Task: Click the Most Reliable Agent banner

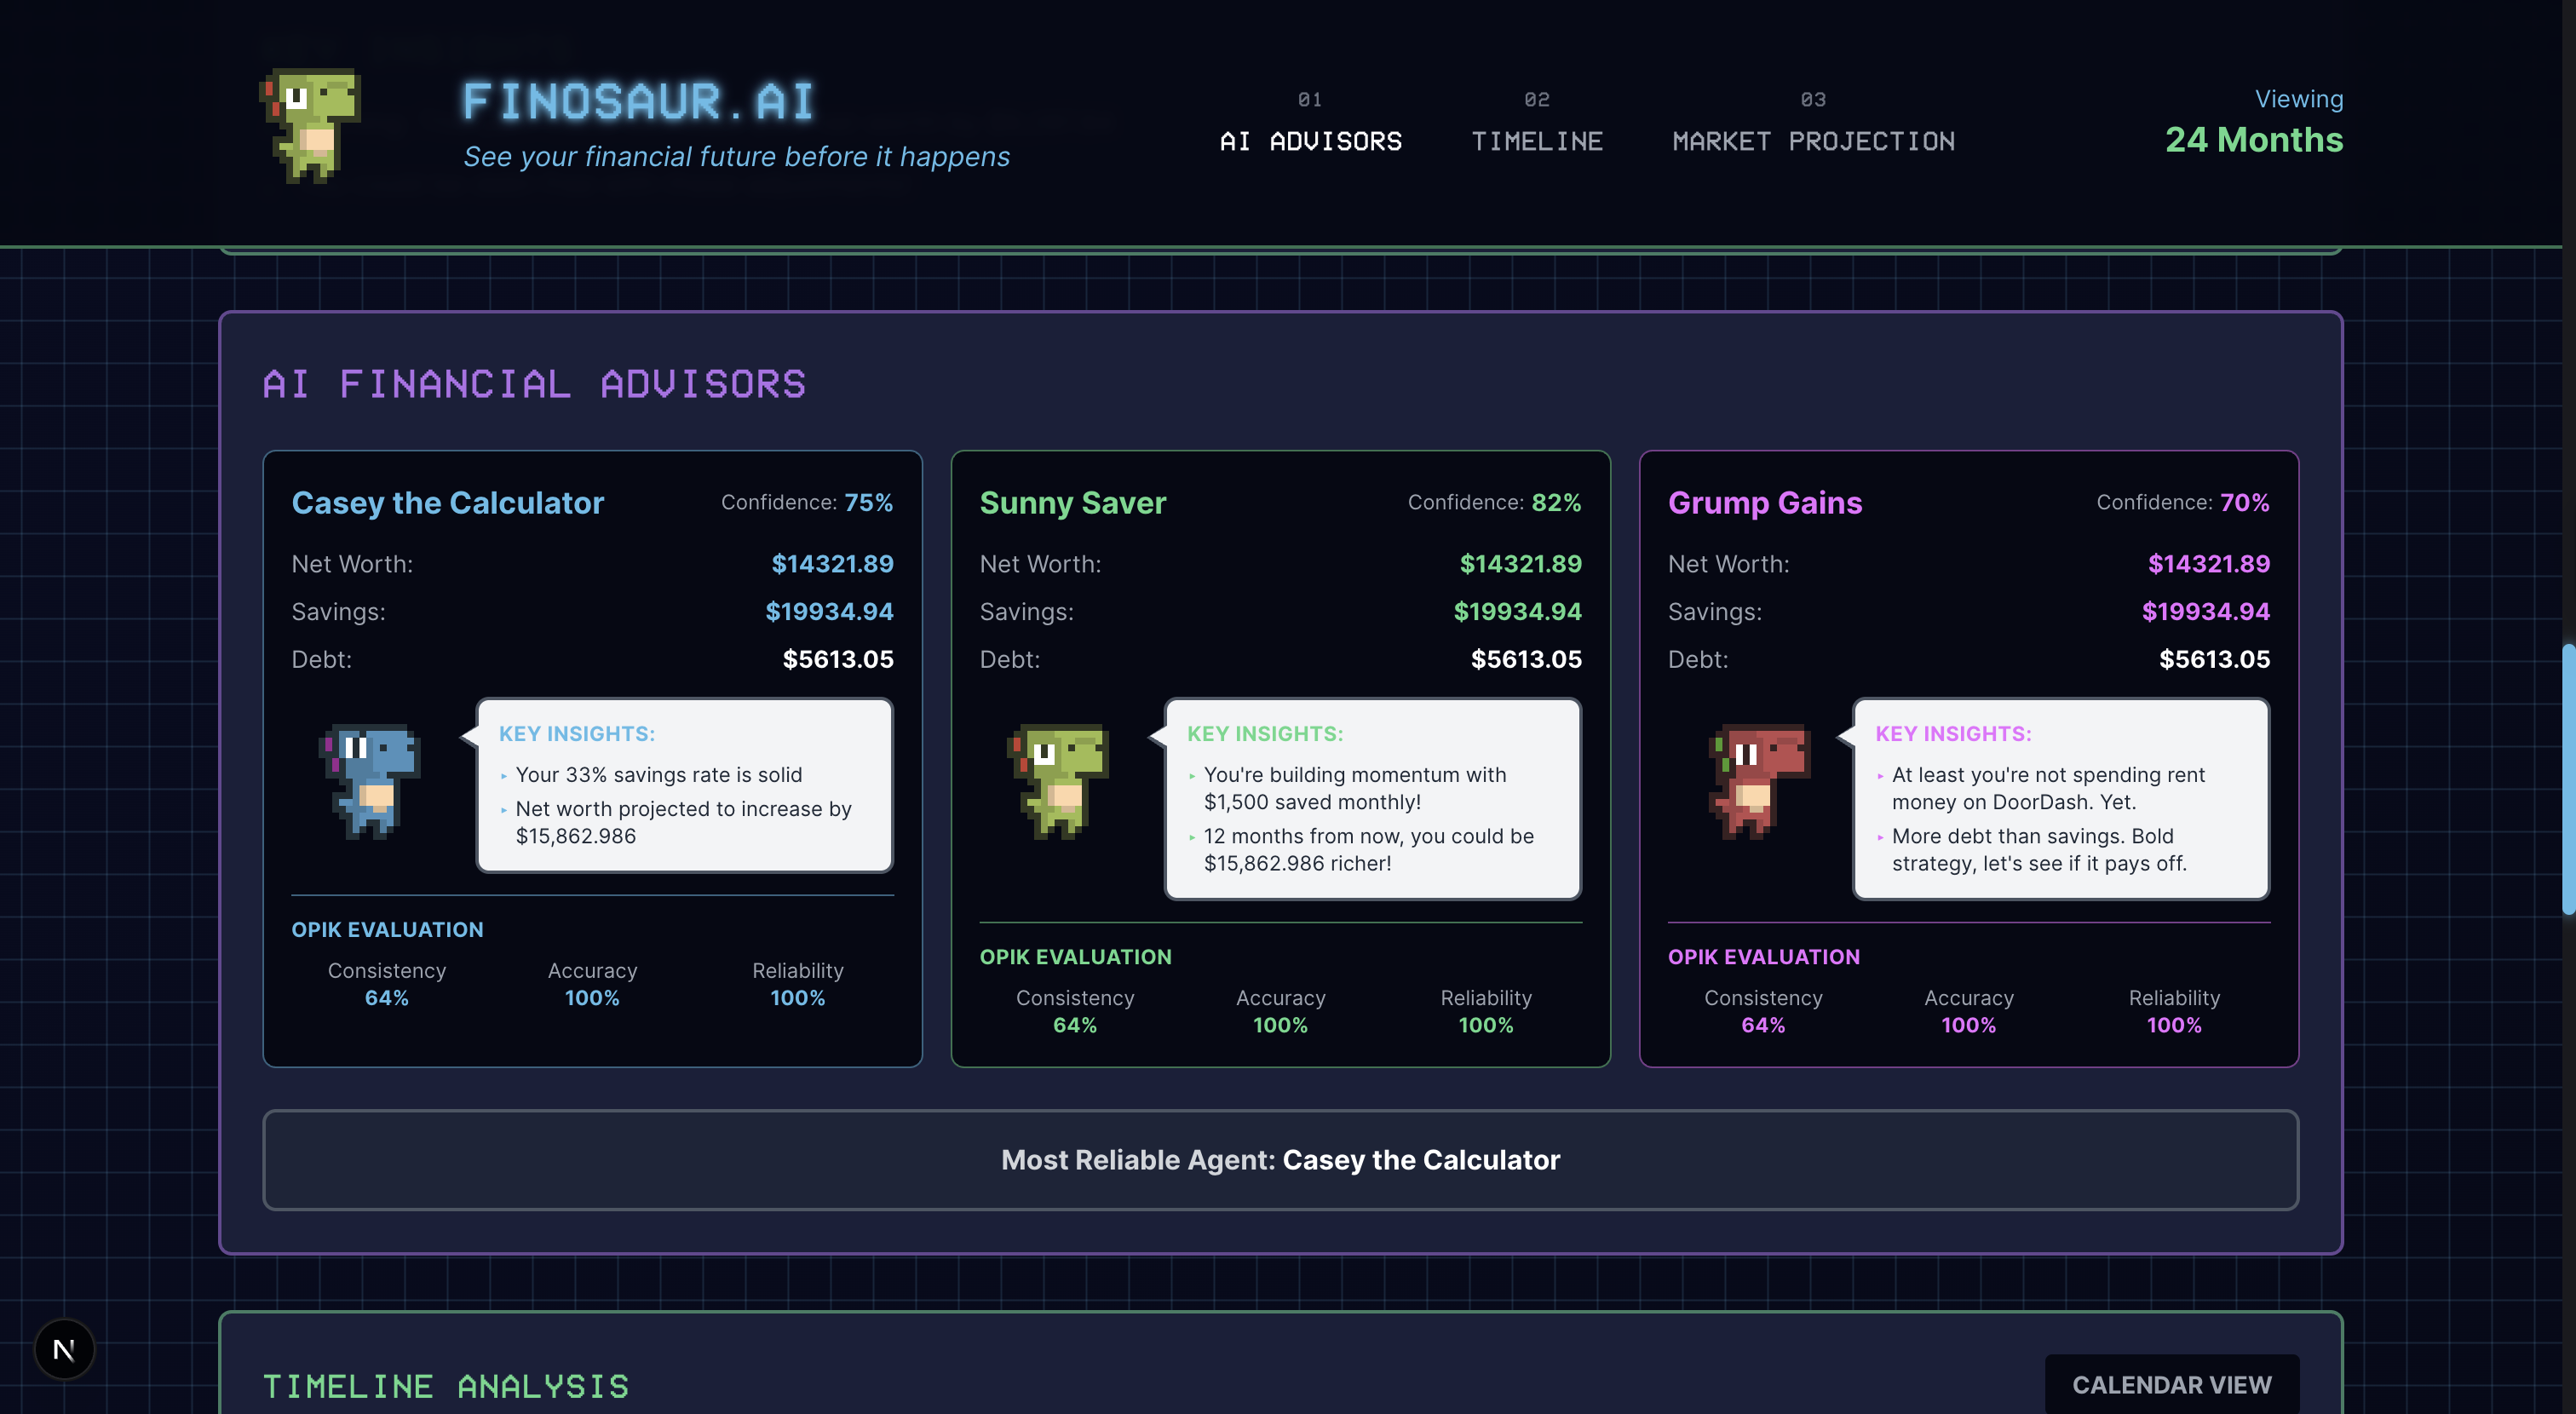Action: click(1280, 1160)
